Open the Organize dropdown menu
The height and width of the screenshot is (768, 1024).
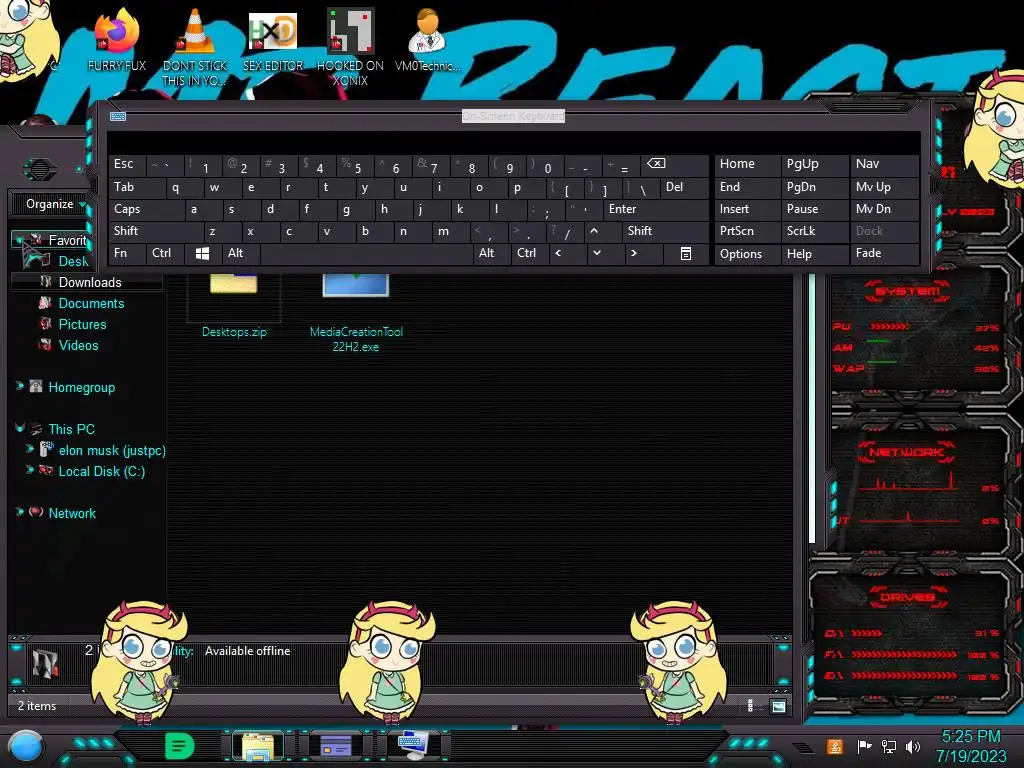click(56, 204)
